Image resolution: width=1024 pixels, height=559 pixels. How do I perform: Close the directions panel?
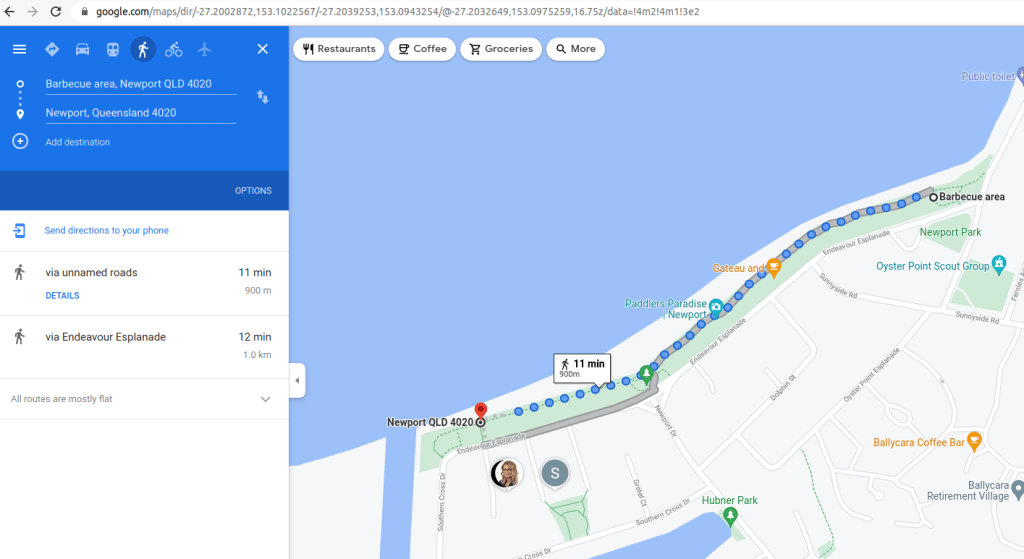point(262,49)
